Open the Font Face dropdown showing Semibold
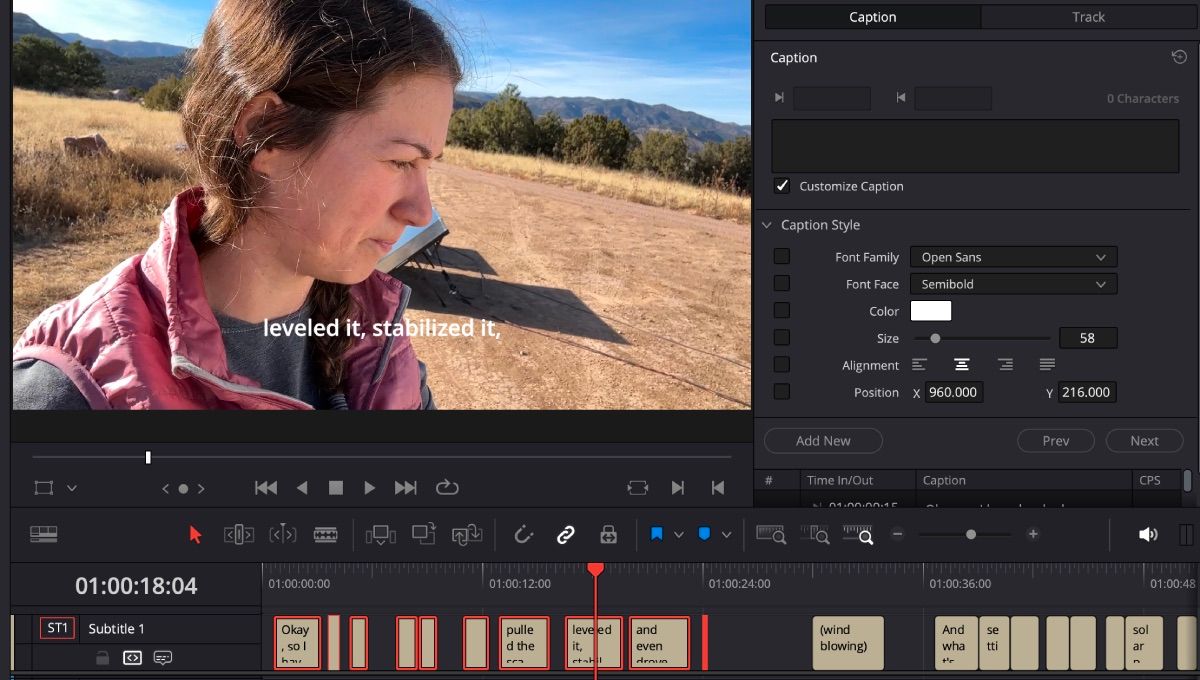Screen dimensions: 1200x680 tap(1013, 283)
